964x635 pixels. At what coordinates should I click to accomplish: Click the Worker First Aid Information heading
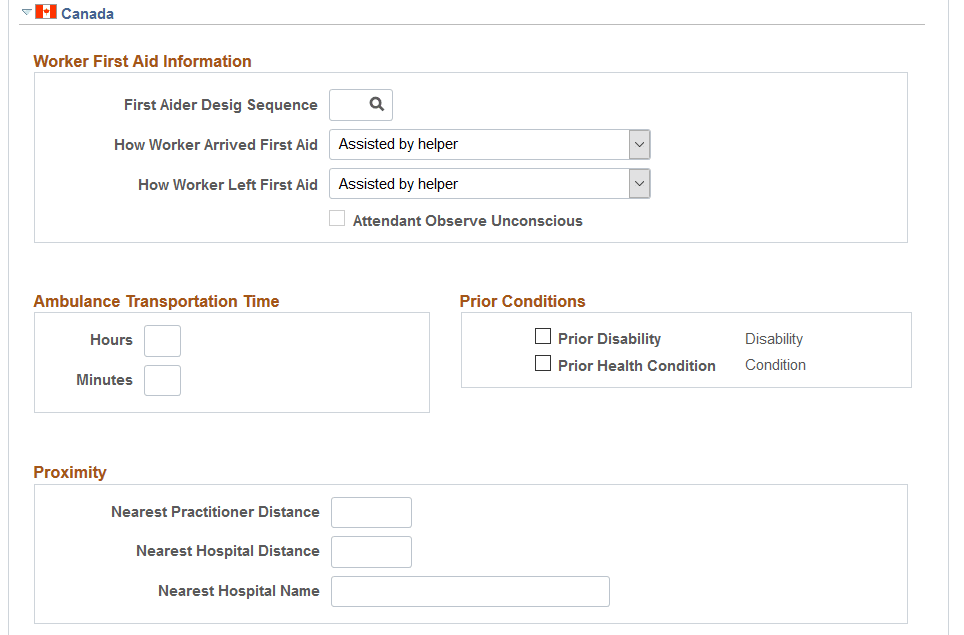pos(142,62)
